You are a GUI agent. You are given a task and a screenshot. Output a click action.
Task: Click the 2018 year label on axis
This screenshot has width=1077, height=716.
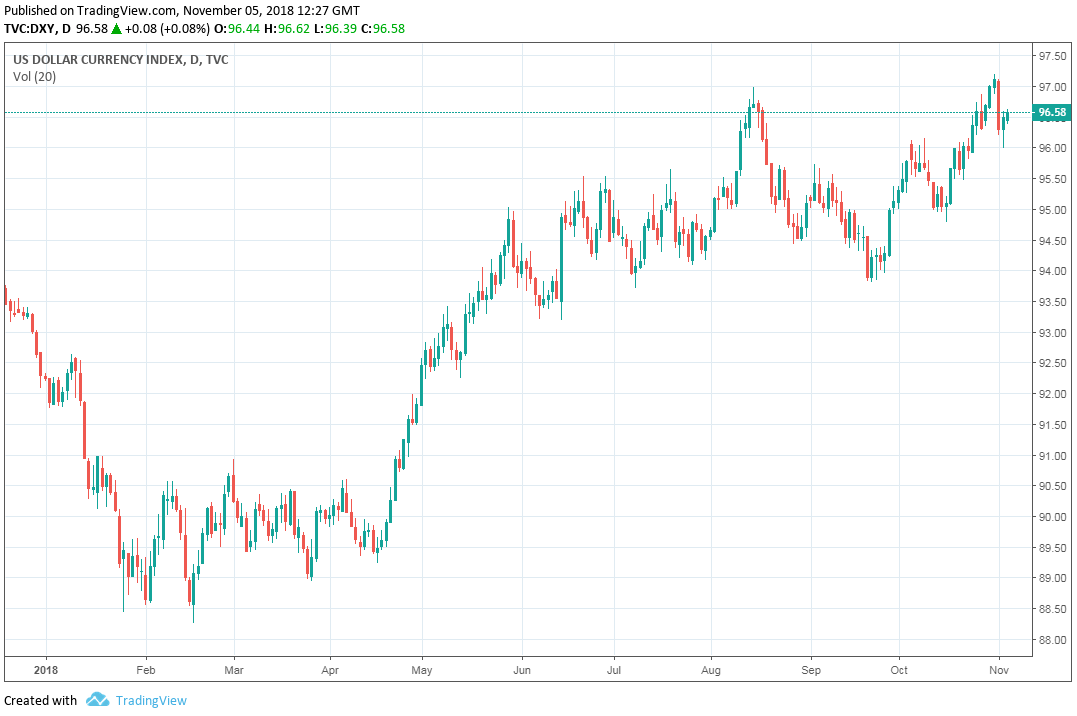point(46,669)
